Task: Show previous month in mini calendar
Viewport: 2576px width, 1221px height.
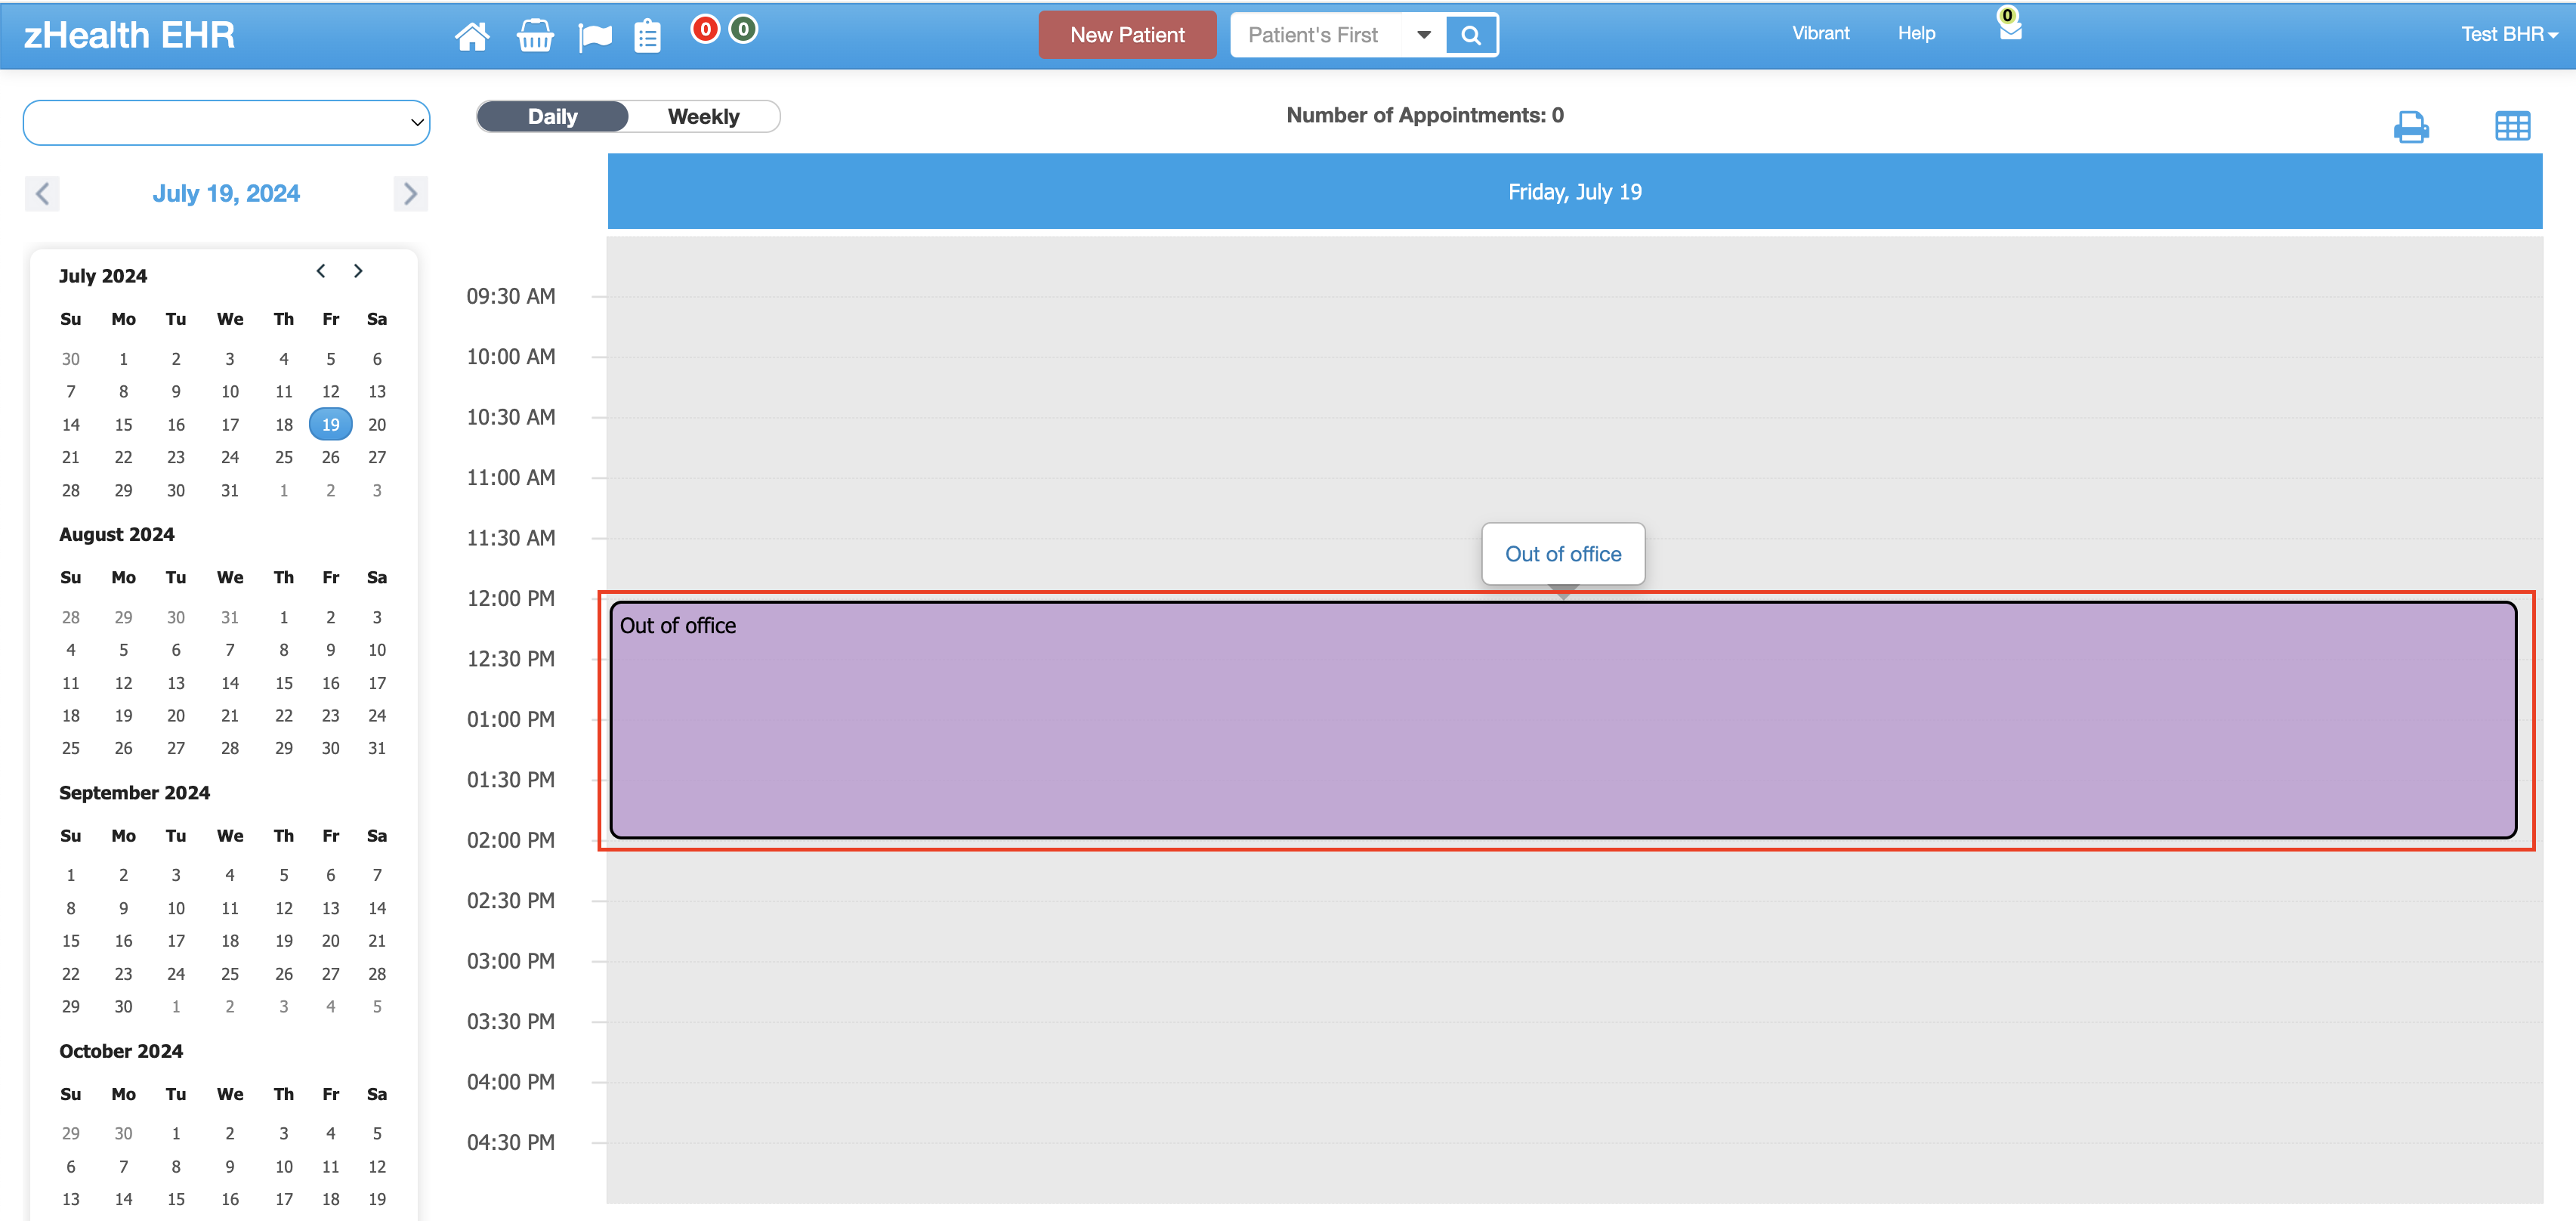Action: click(321, 271)
